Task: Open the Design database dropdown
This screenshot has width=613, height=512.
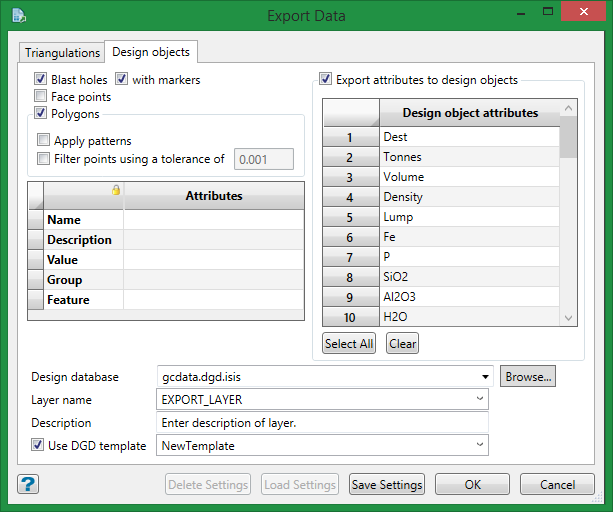Action: click(x=485, y=377)
